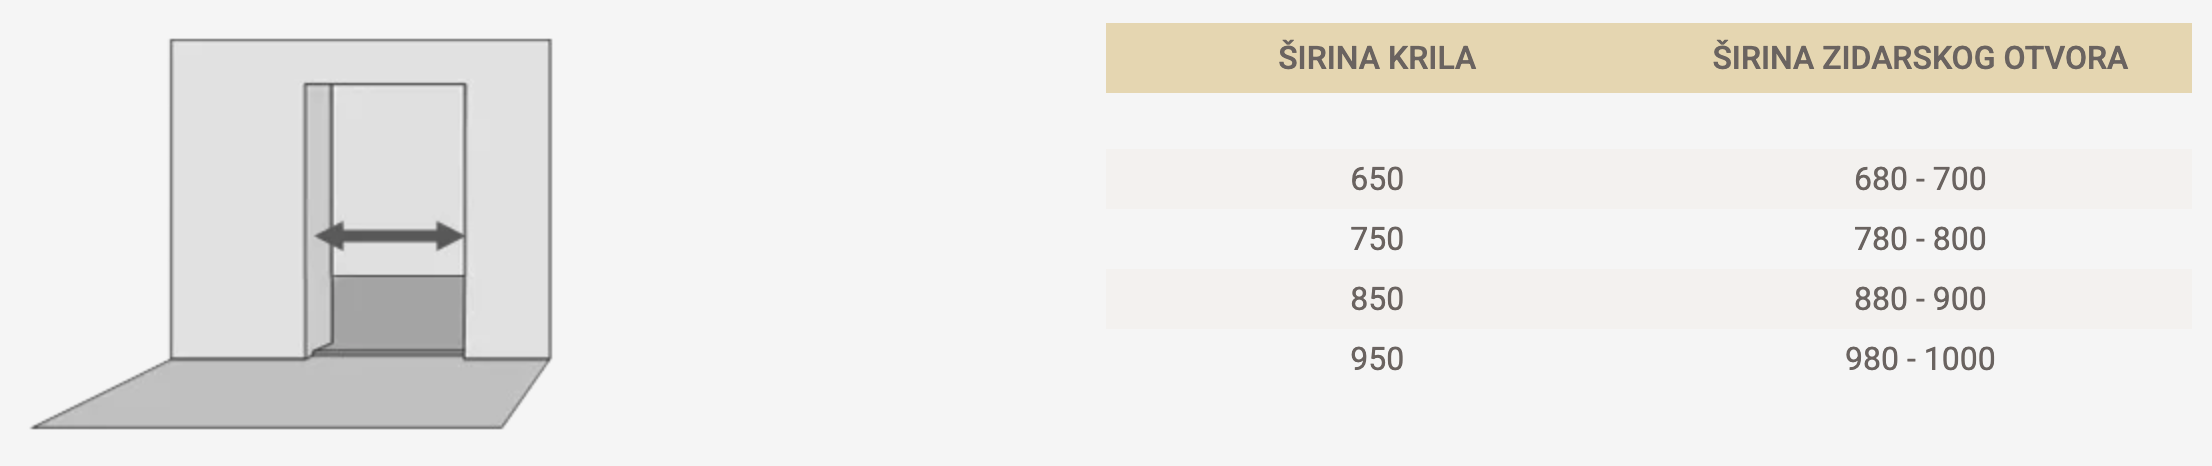Click the wall area above the doorway

tap(385, 61)
